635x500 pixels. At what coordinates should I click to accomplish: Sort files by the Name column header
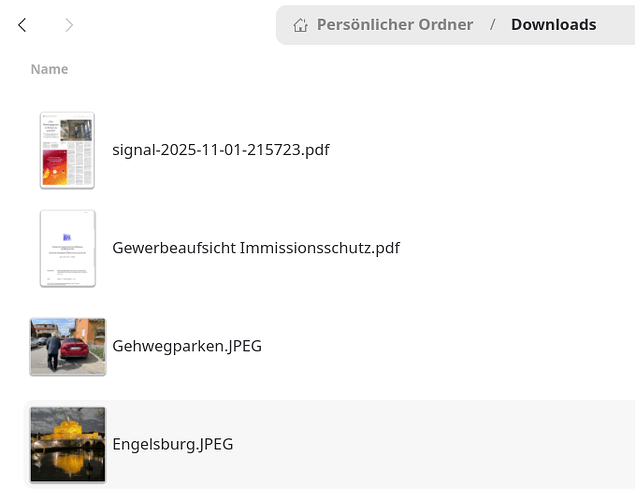coord(49,69)
